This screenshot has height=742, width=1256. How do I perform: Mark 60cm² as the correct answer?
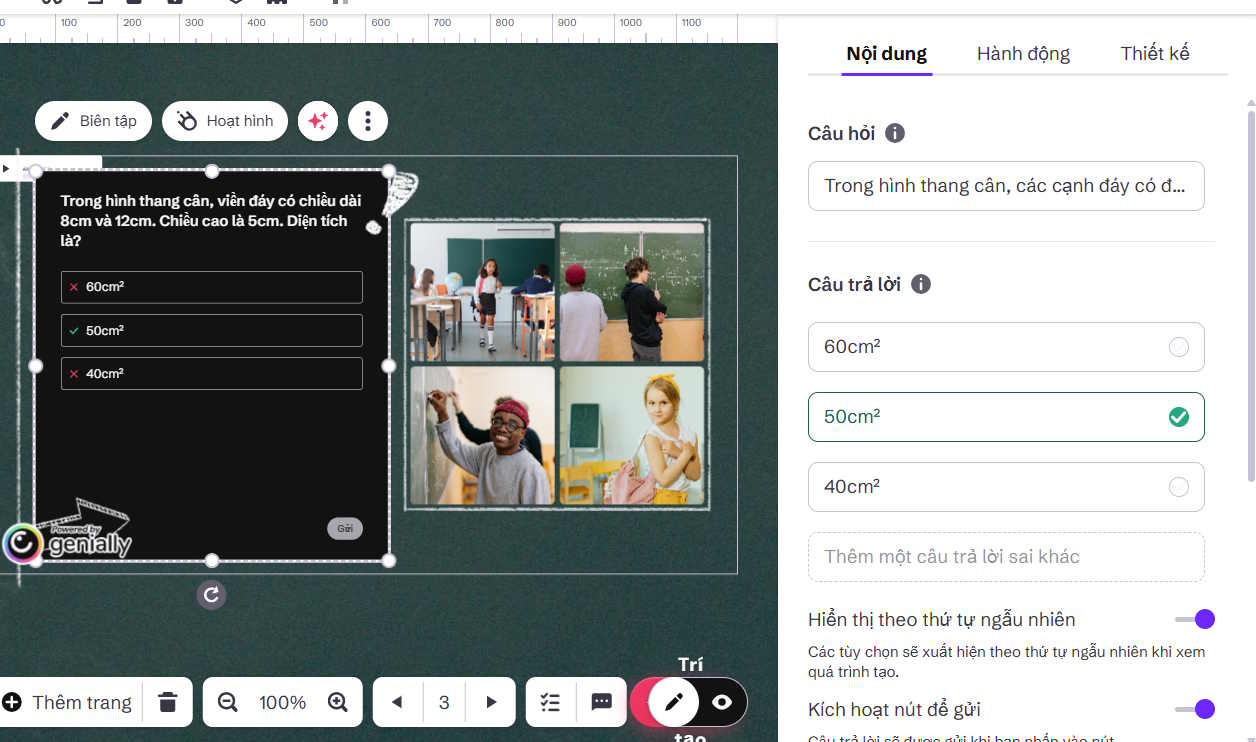coord(1177,347)
